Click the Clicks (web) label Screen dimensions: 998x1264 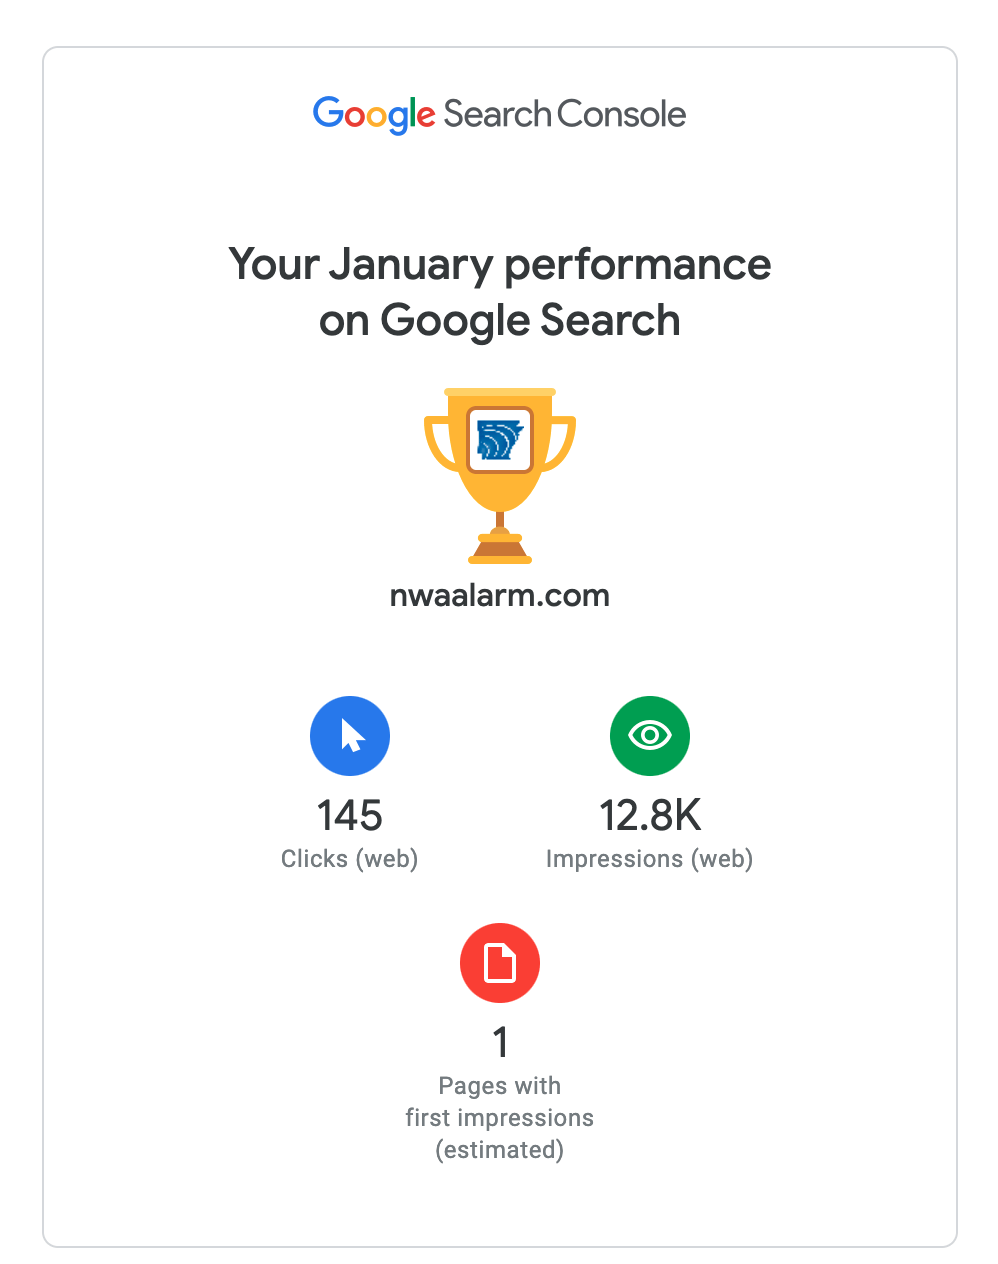pos(349,859)
